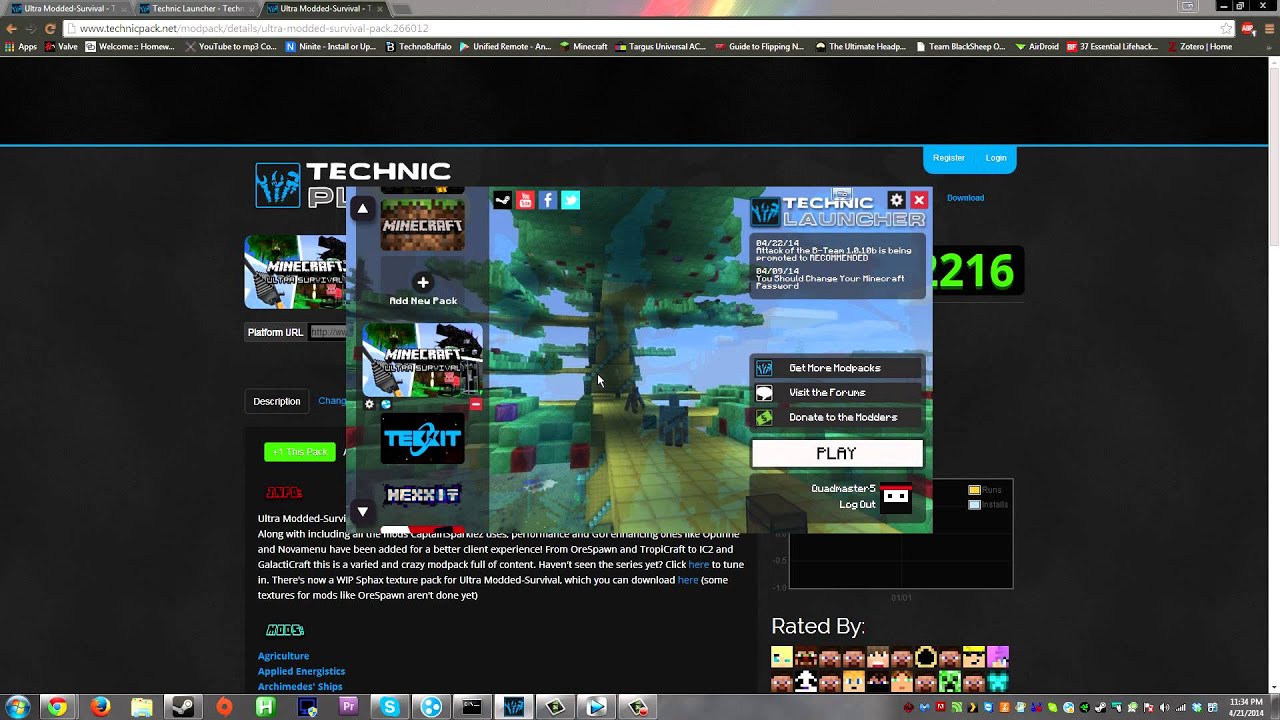Open the TechnoBuffalo bookmark
Image resolution: width=1280 pixels, height=720 pixels.
pos(418,46)
